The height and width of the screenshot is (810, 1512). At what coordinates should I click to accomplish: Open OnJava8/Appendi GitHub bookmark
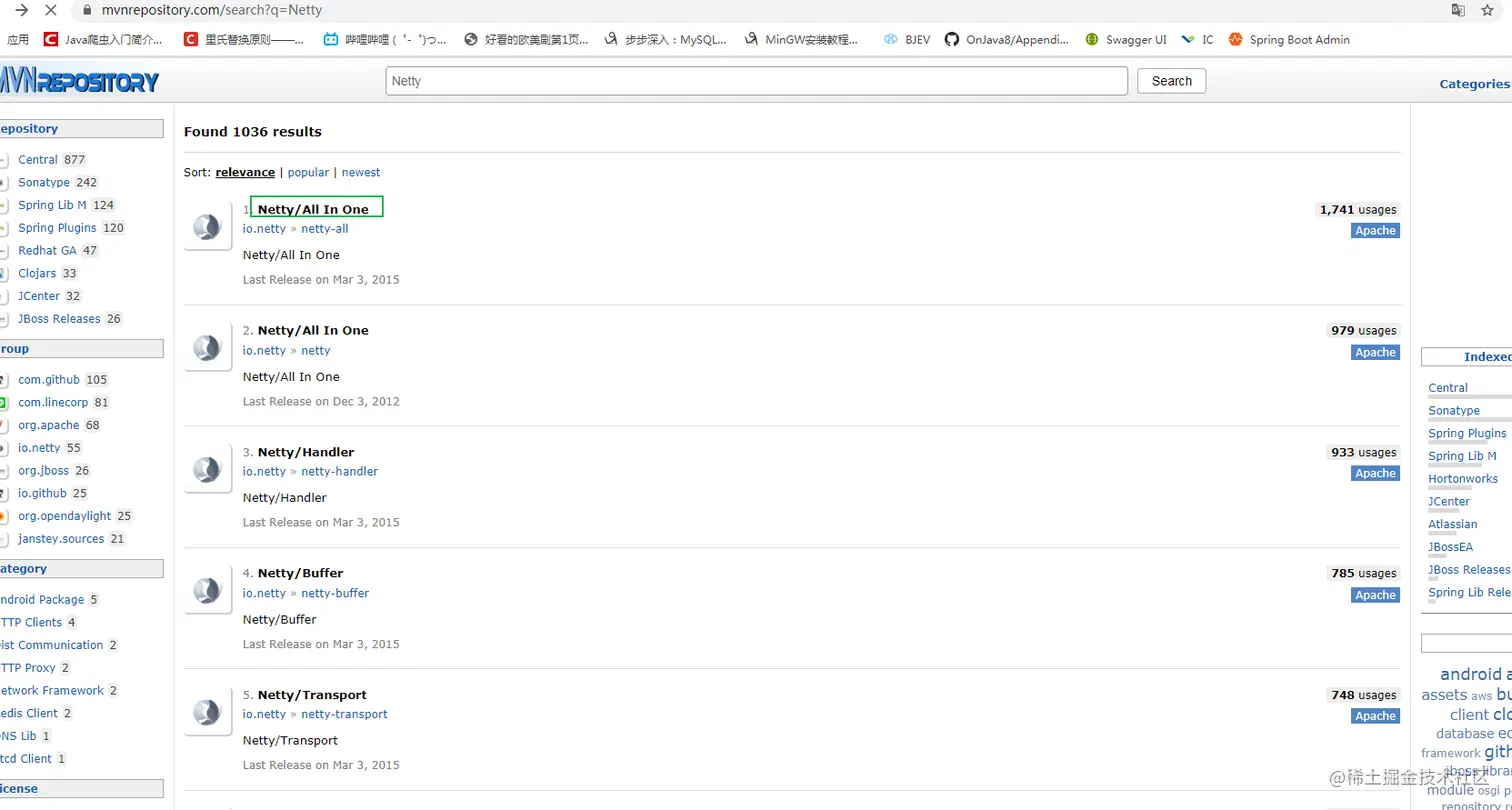point(1006,40)
